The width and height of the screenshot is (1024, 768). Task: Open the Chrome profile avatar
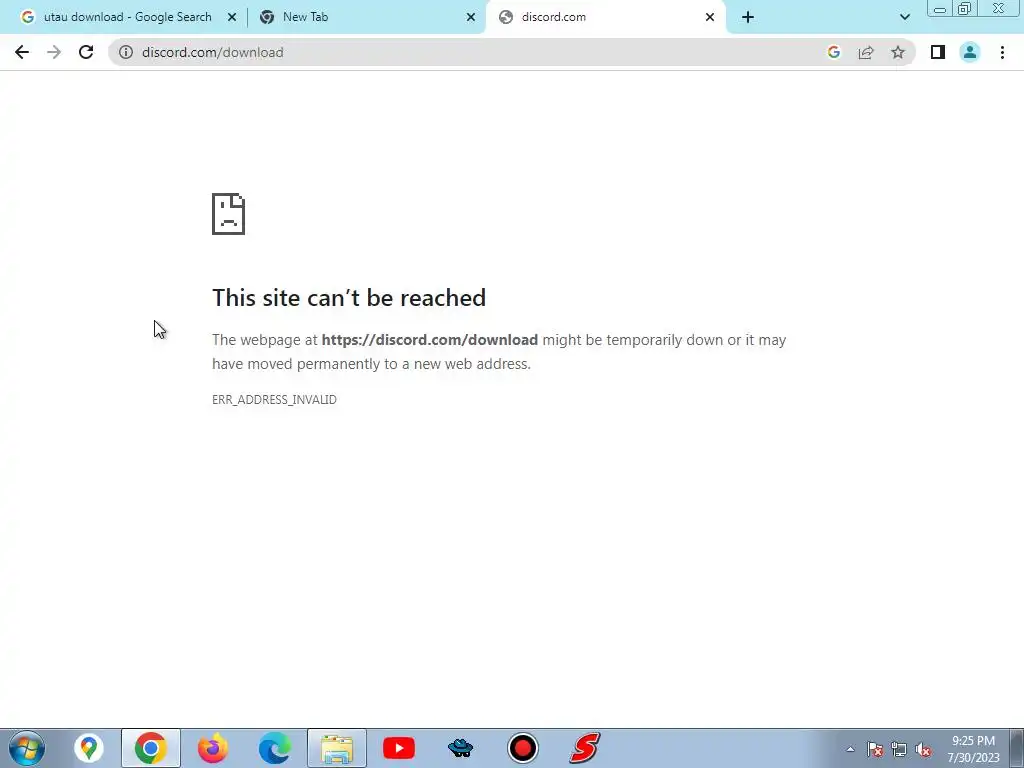(x=970, y=52)
